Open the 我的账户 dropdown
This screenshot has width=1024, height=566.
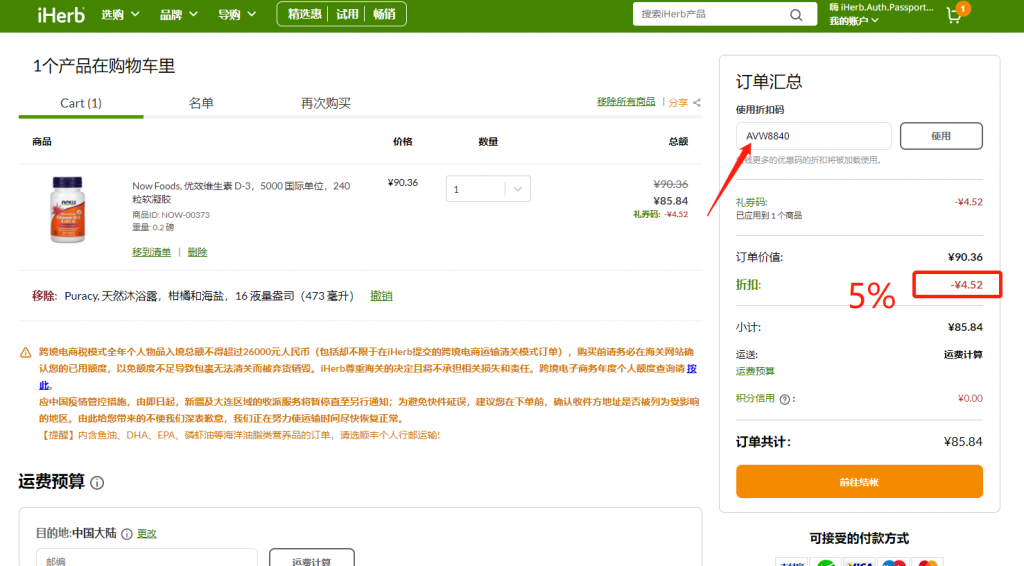coord(854,21)
